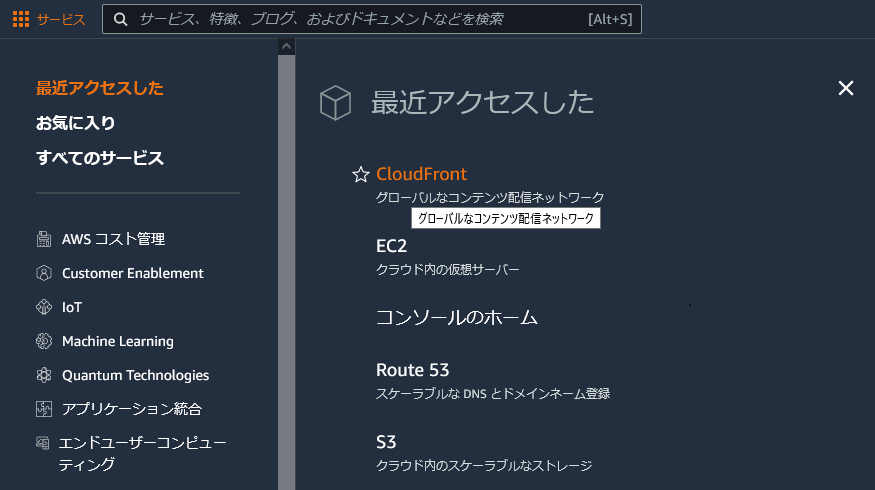Click the AWS コスト管理 category icon
Viewport: 875px width, 490px height.
click(x=43, y=239)
